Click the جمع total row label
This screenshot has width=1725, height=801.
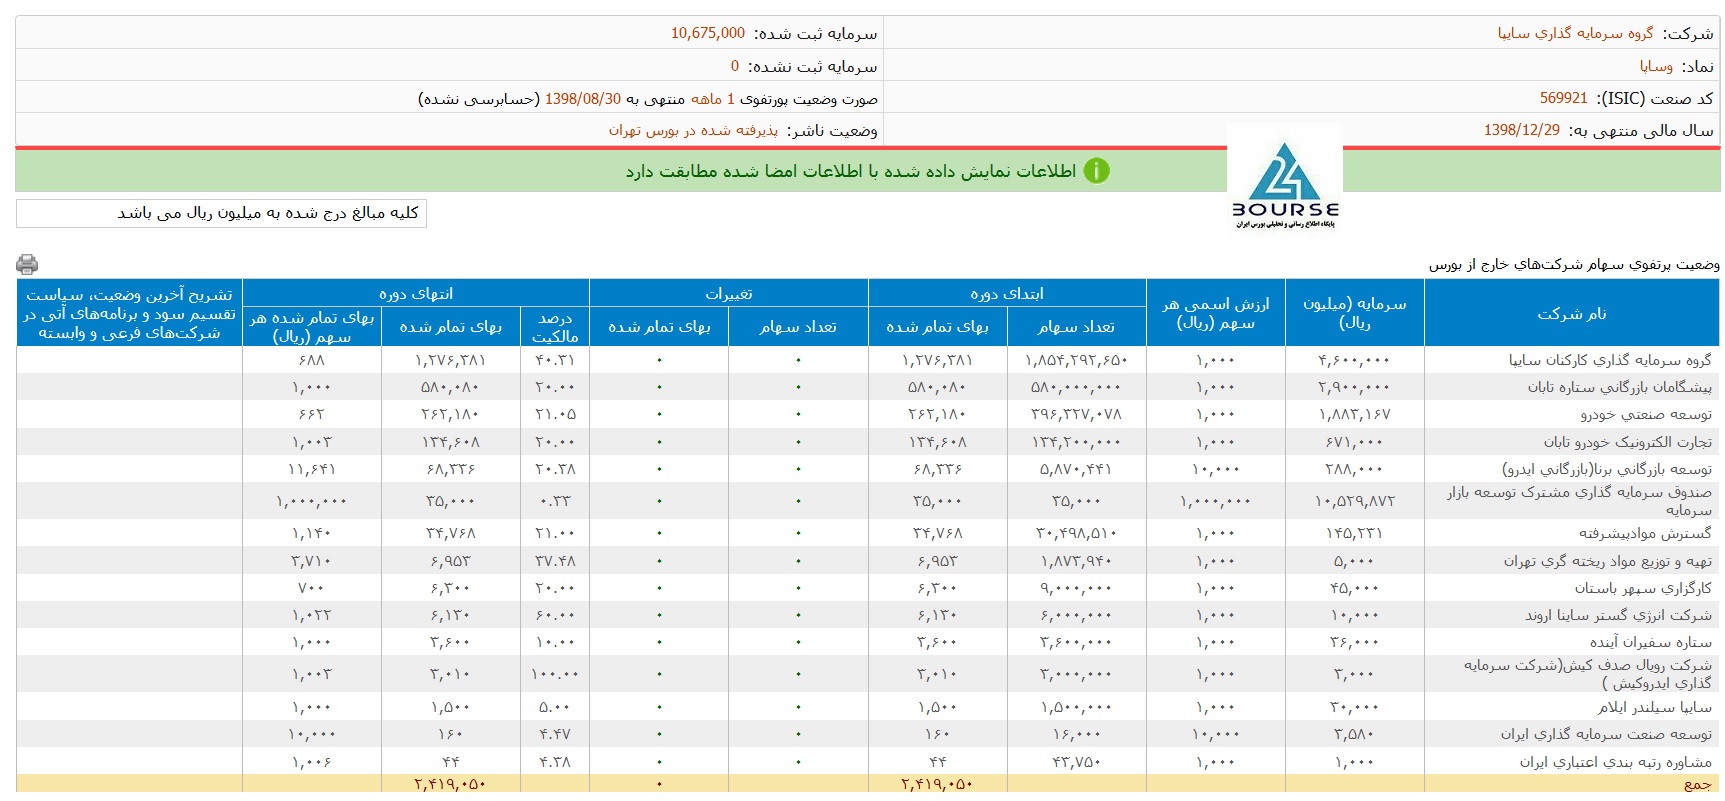coord(1697,784)
